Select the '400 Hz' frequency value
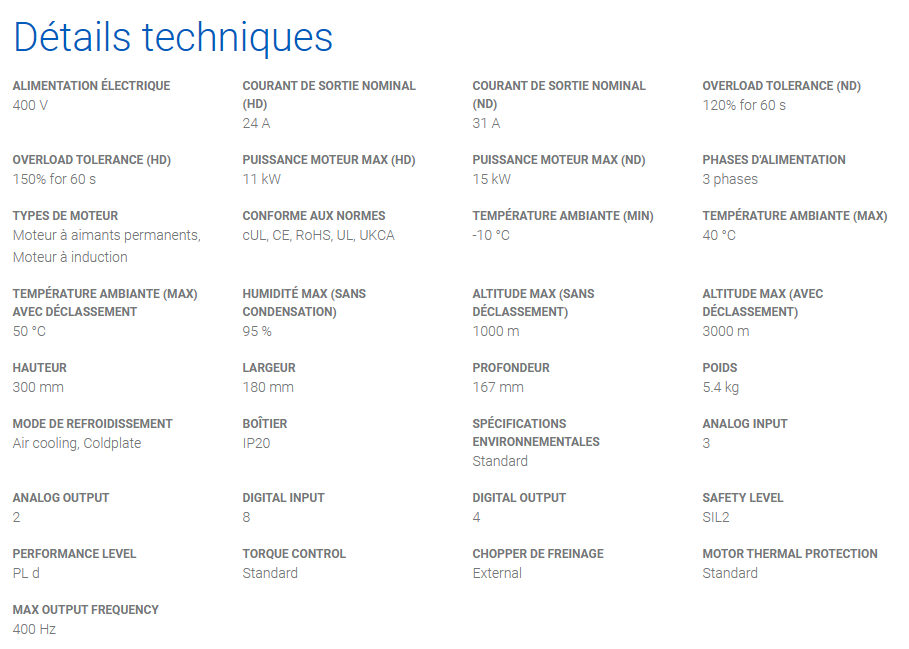 (x=34, y=630)
